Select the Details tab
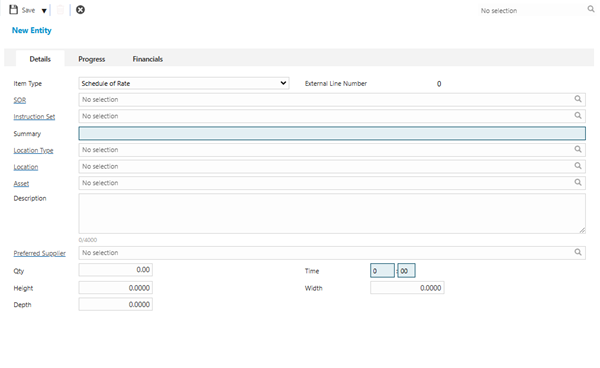 point(40,59)
